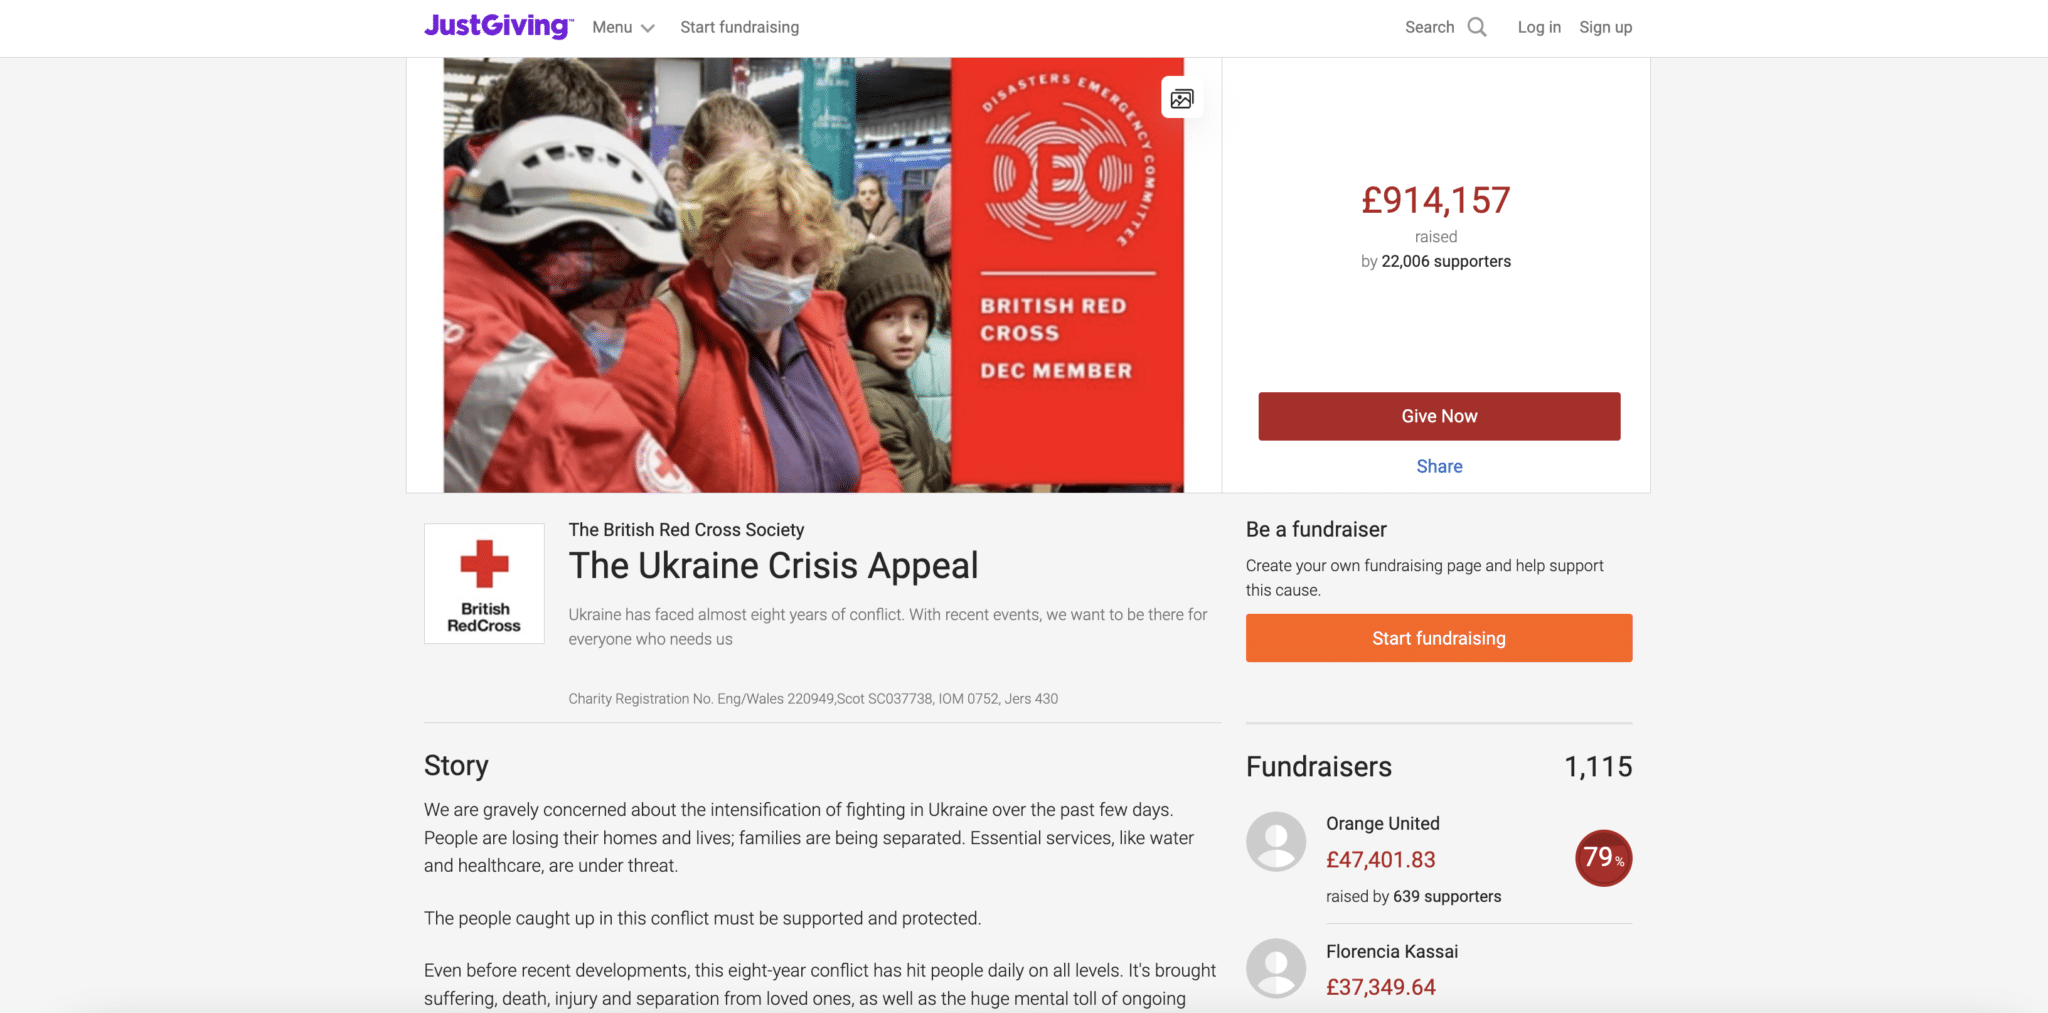The width and height of the screenshot is (2048, 1013).
Task: Open Orange United fundraiser page
Action: tap(1383, 823)
